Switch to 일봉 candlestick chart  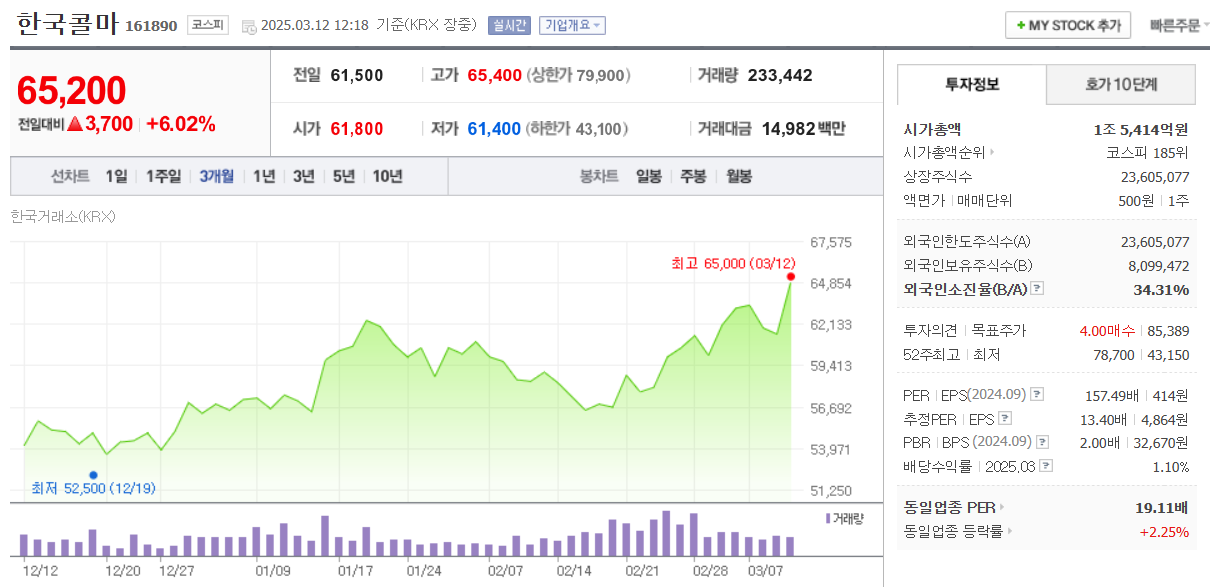coord(649,176)
